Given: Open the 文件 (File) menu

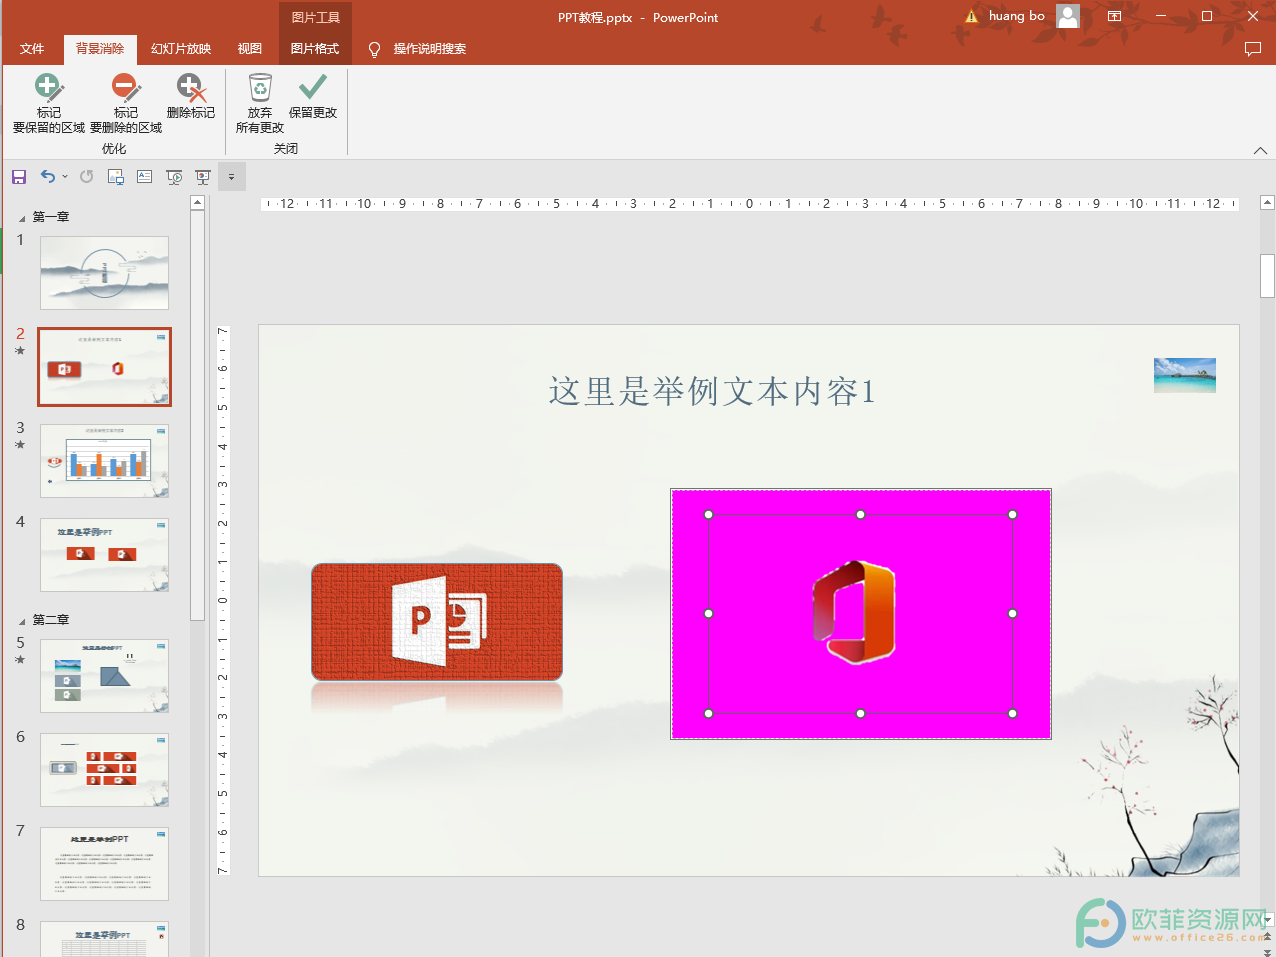Looking at the screenshot, I should click(32, 49).
